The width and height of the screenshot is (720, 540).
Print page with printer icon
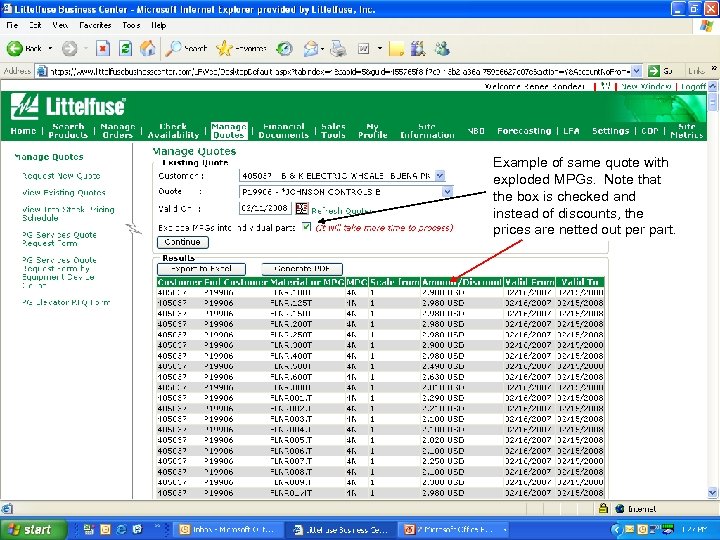(338, 48)
